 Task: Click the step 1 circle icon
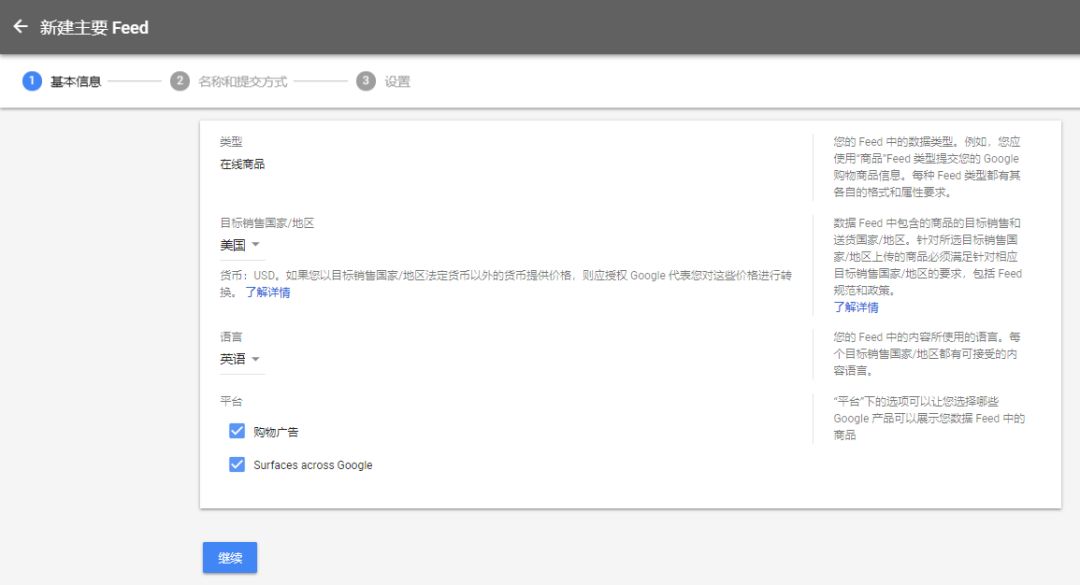click(x=29, y=81)
